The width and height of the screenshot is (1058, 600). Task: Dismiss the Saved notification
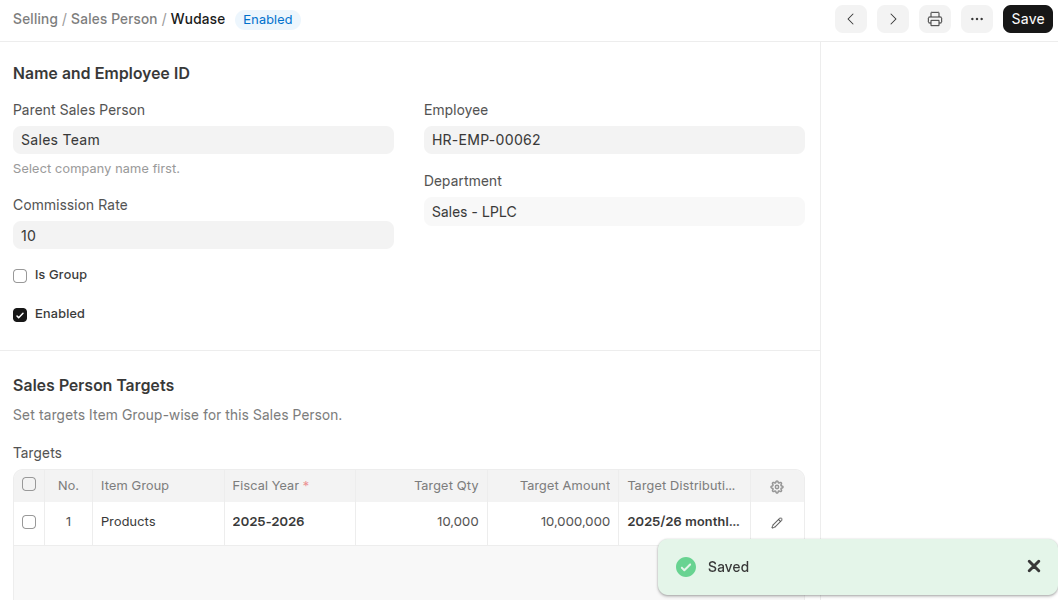[1033, 567]
